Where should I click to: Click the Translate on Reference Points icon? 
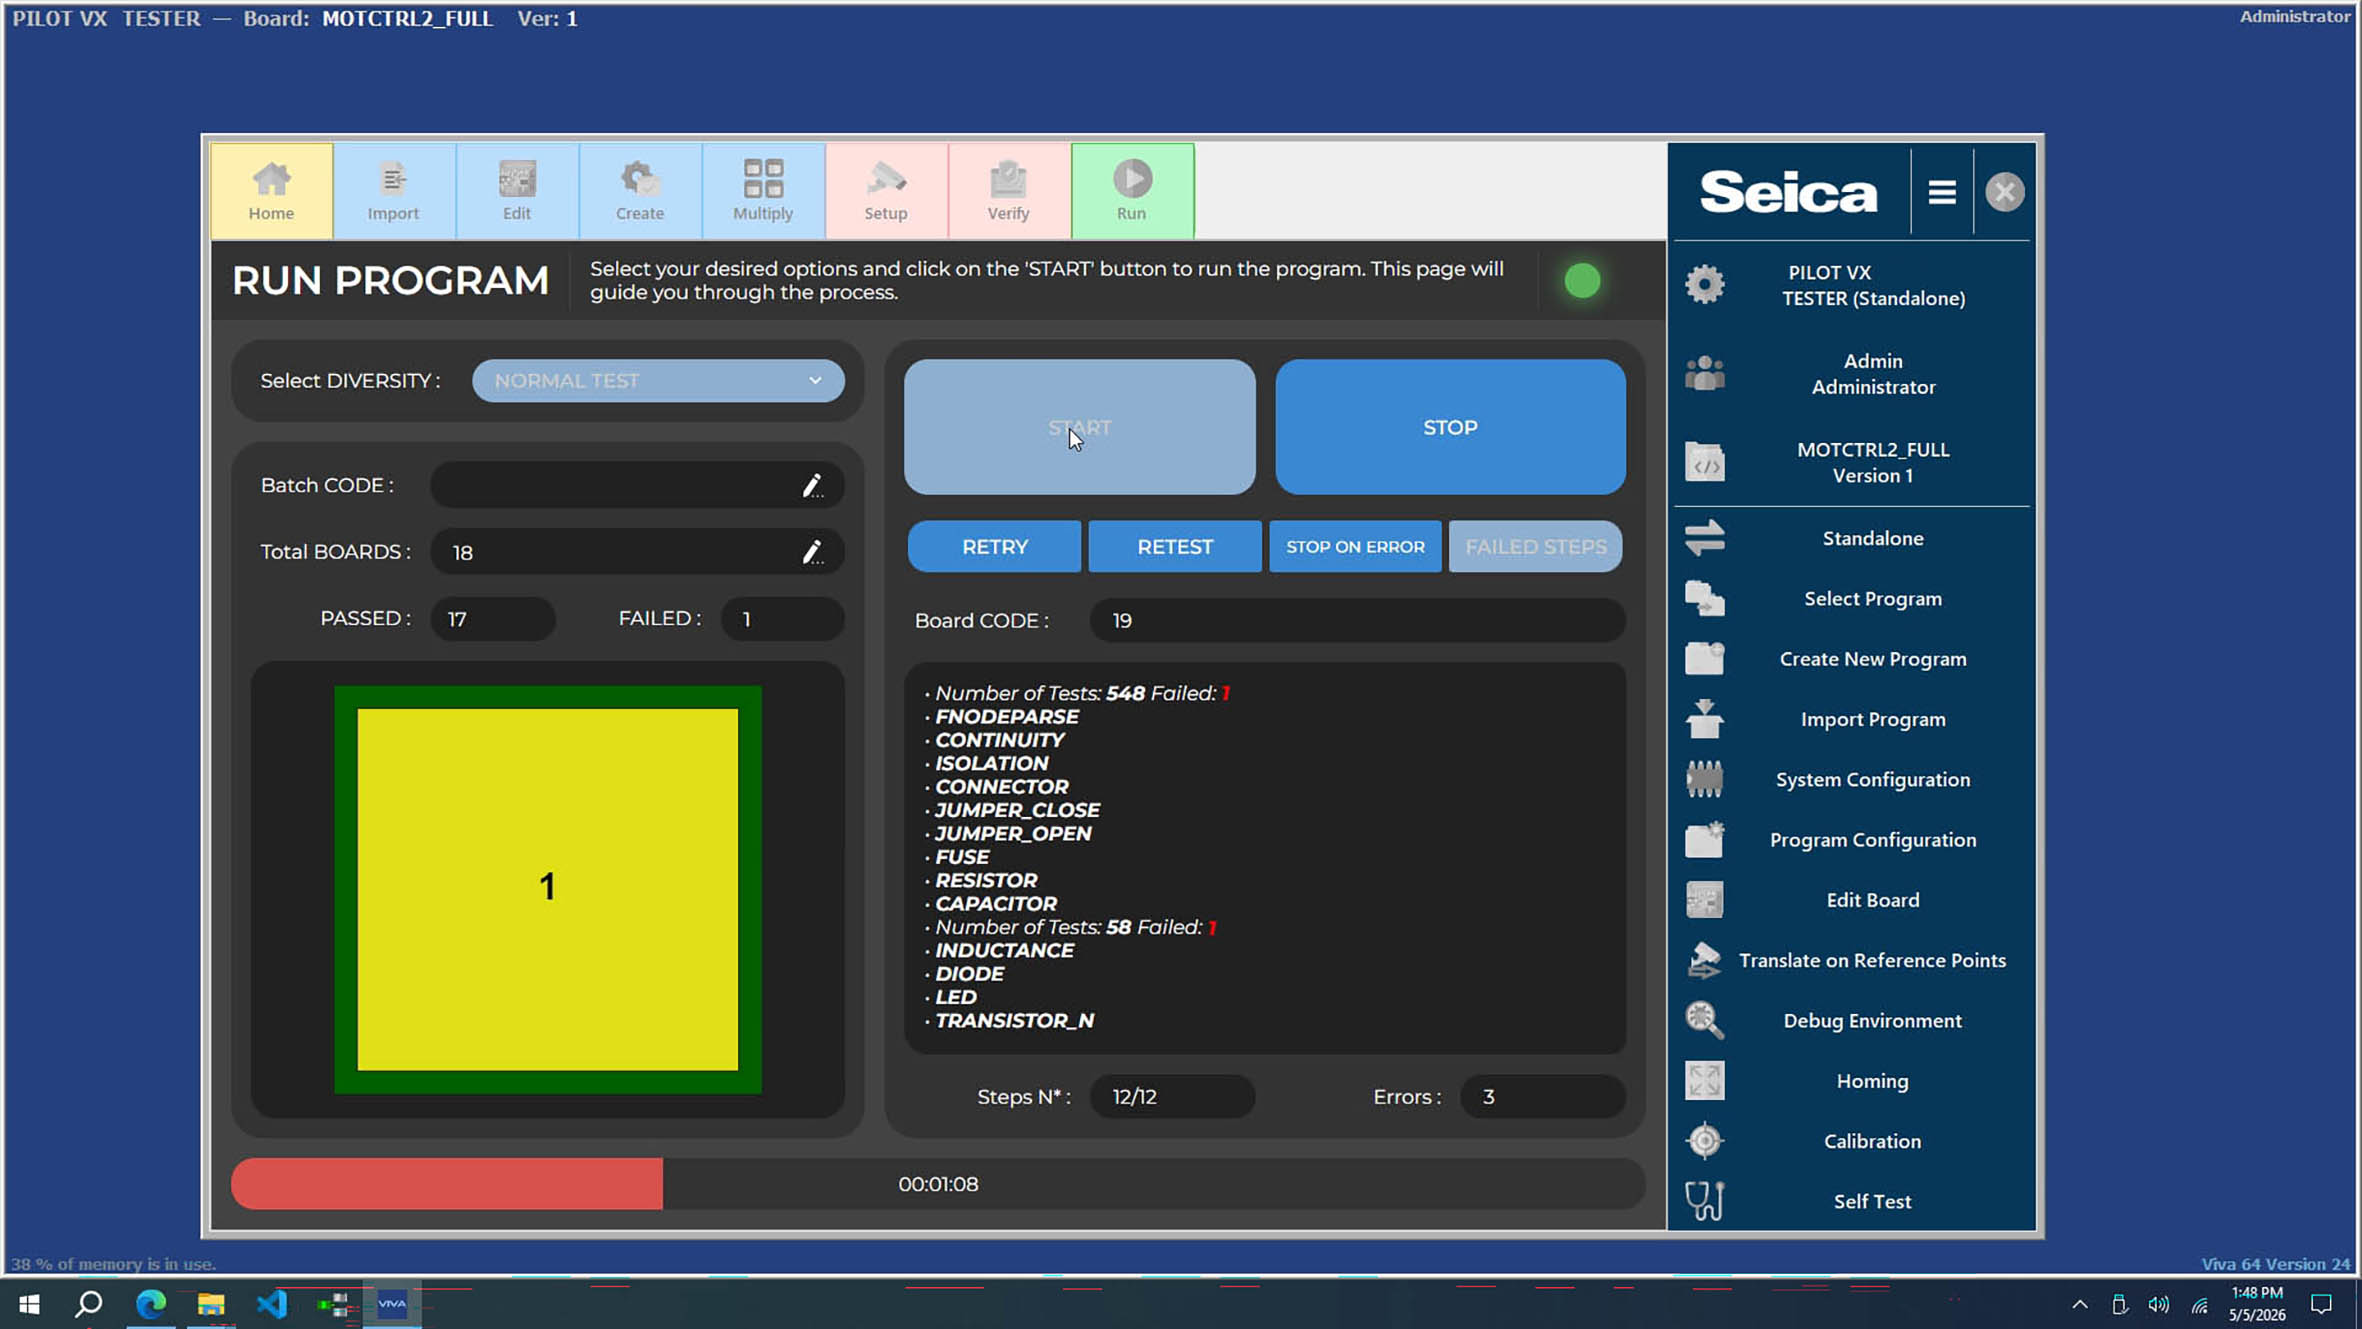click(1704, 961)
